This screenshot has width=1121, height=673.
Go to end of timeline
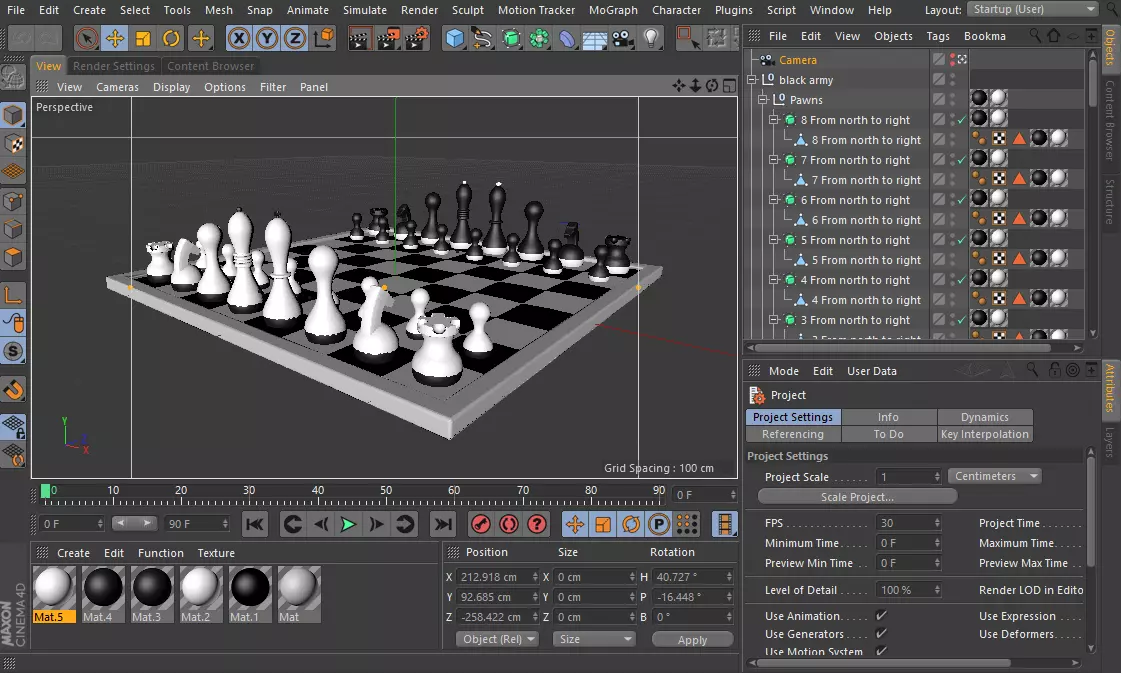coord(443,524)
